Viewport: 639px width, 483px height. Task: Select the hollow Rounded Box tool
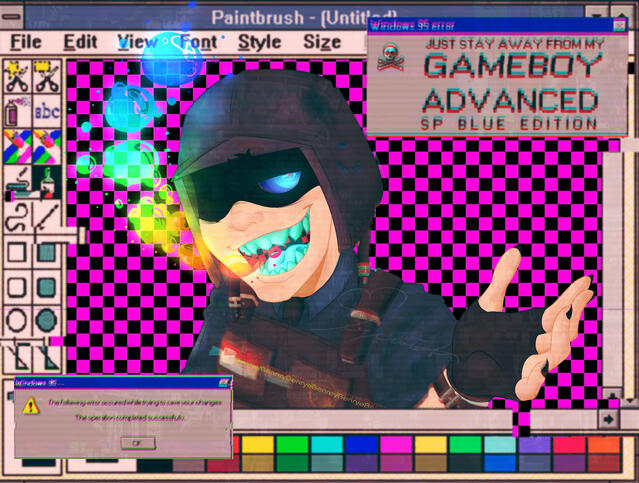tap(17, 287)
